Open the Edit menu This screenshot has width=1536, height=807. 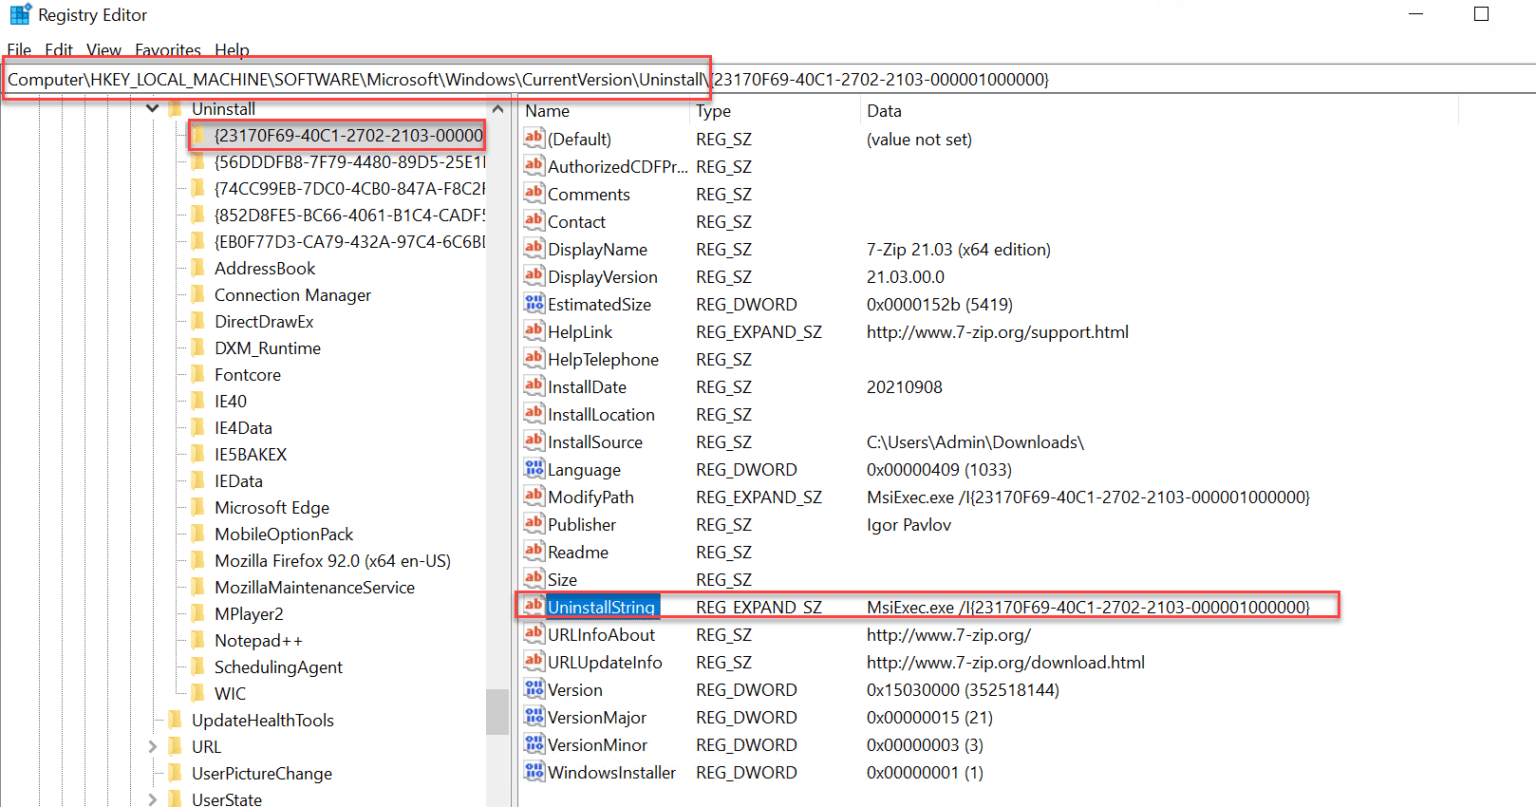point(58,50)
